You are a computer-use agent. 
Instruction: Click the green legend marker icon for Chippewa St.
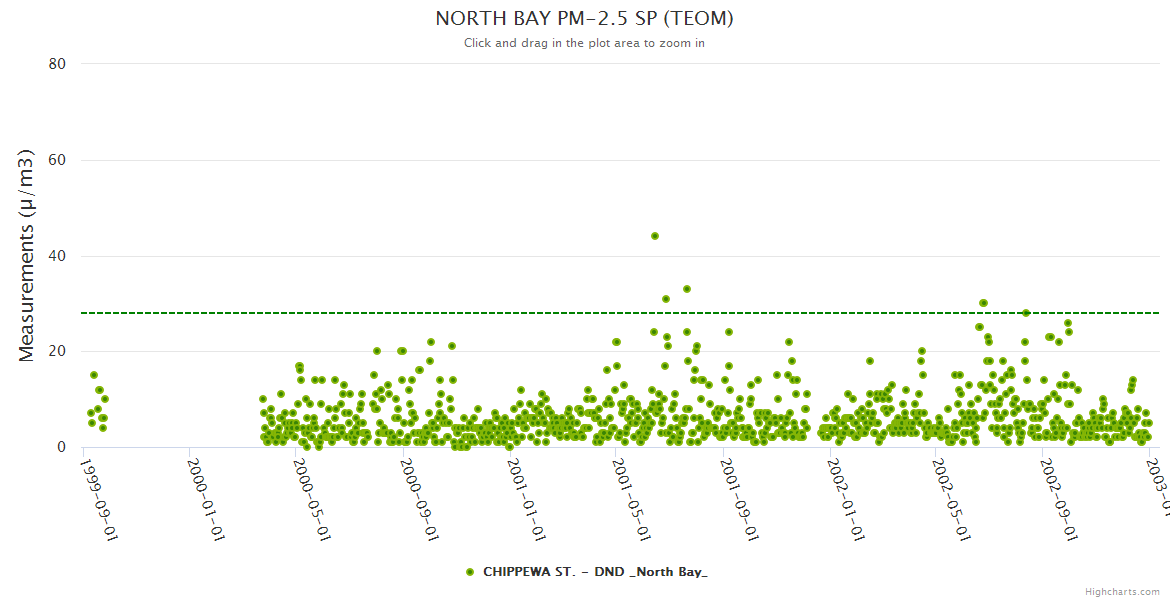pos(470,572)
